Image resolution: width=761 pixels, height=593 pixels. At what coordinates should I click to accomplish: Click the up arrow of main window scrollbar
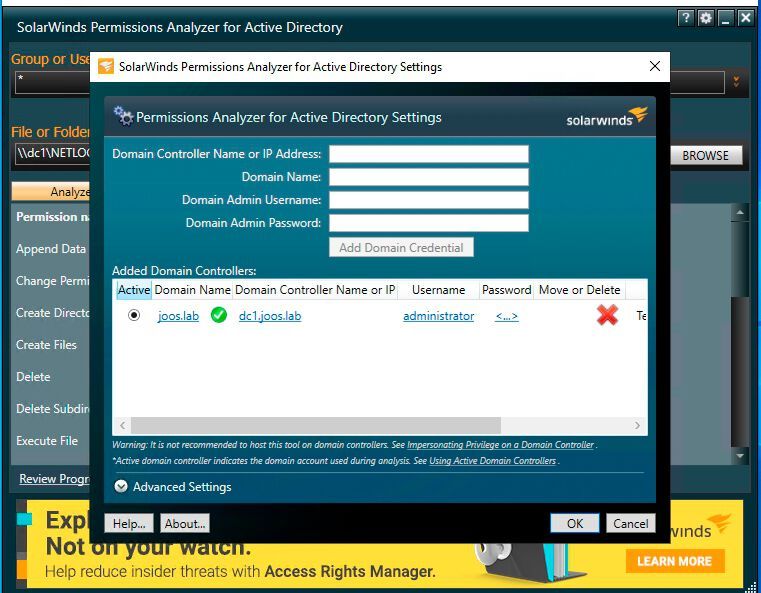[x=740, y=212]
